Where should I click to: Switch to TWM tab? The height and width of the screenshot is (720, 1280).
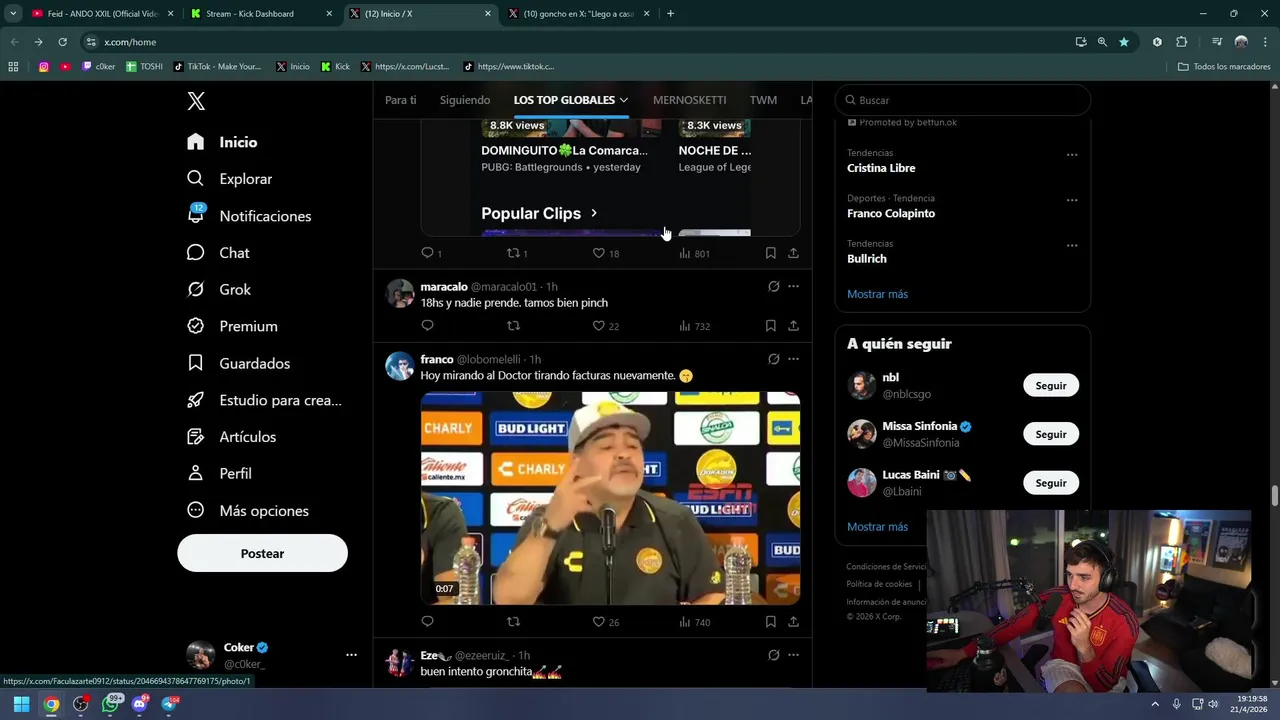tap(763, 100)
